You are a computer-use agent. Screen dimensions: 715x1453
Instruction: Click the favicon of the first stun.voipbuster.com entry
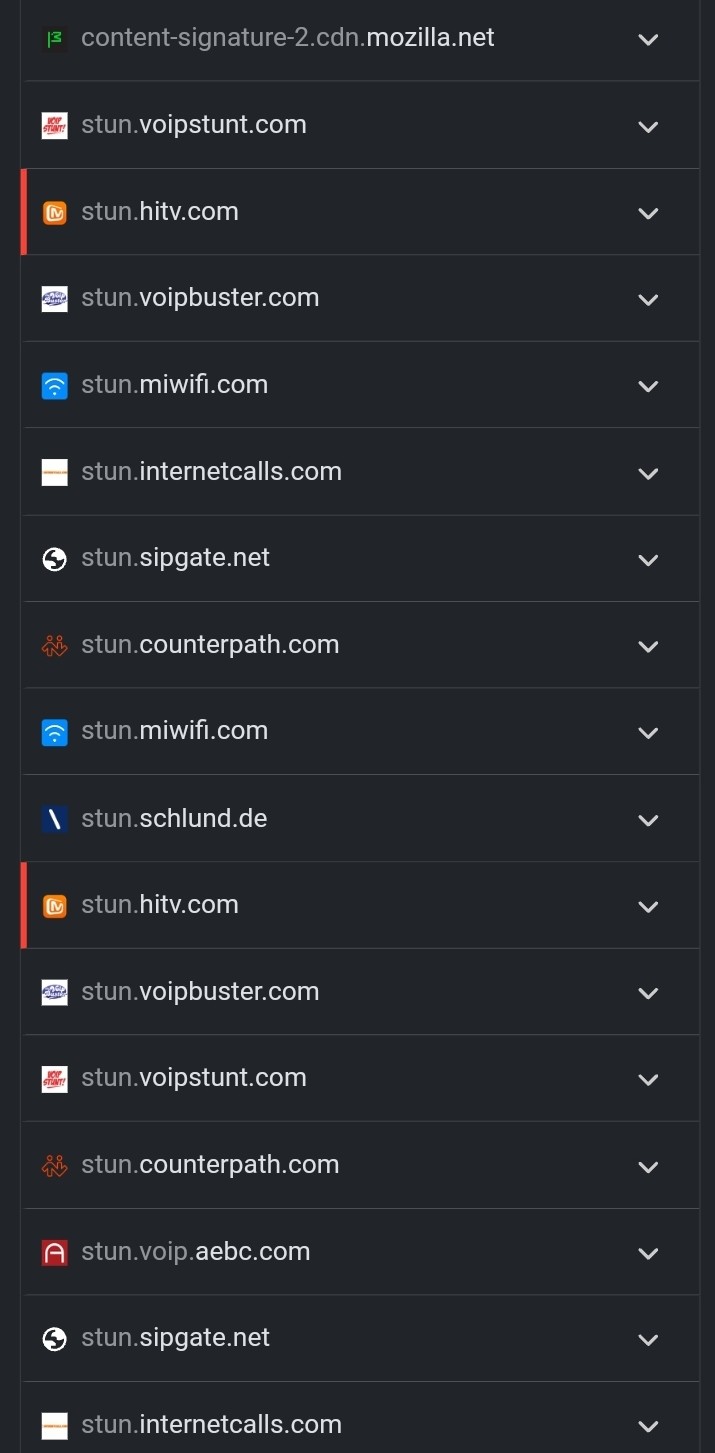click(54, 298)
